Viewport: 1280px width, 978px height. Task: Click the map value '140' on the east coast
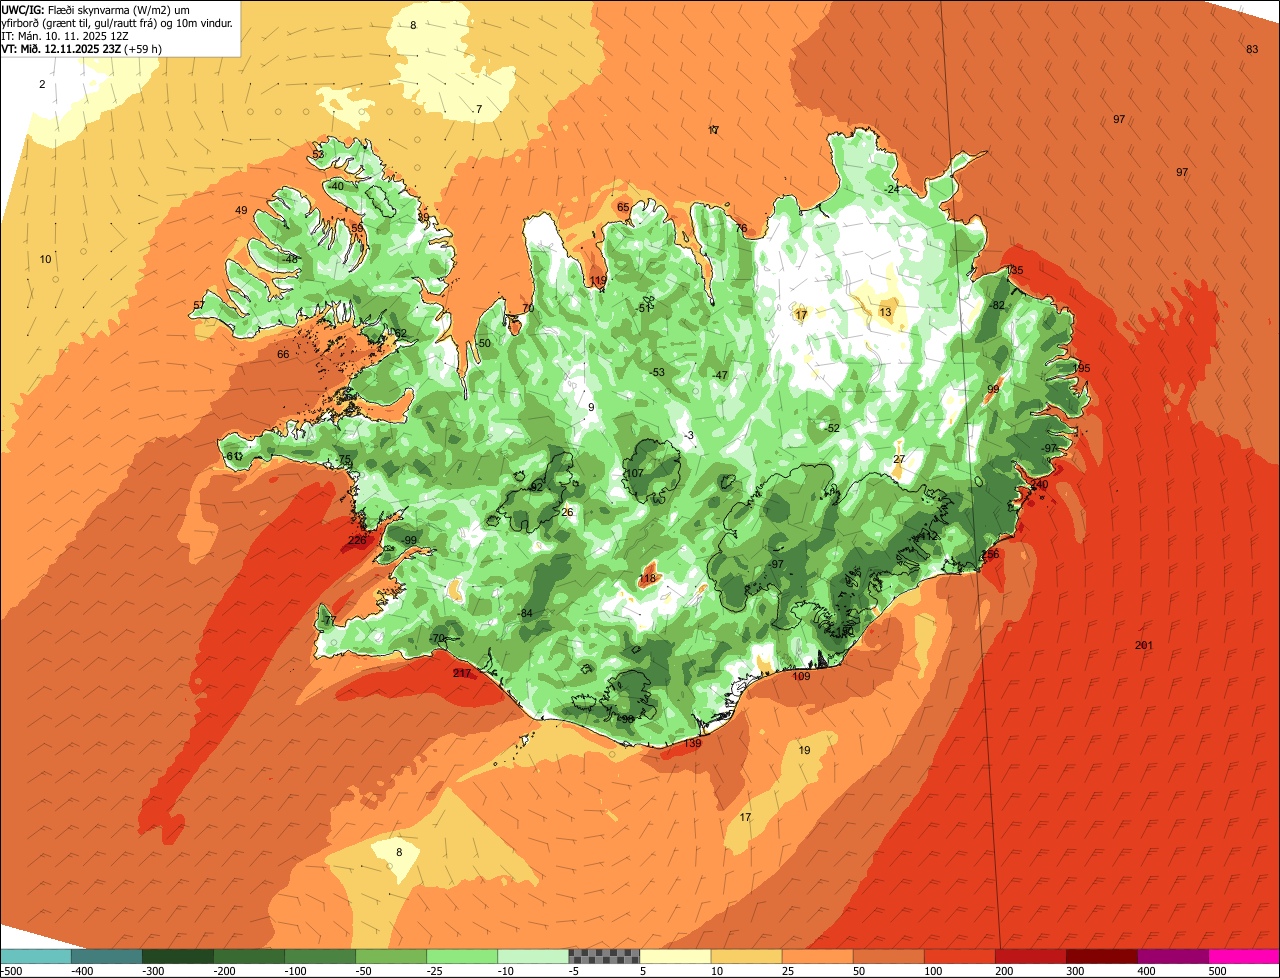coord(1040,484)
